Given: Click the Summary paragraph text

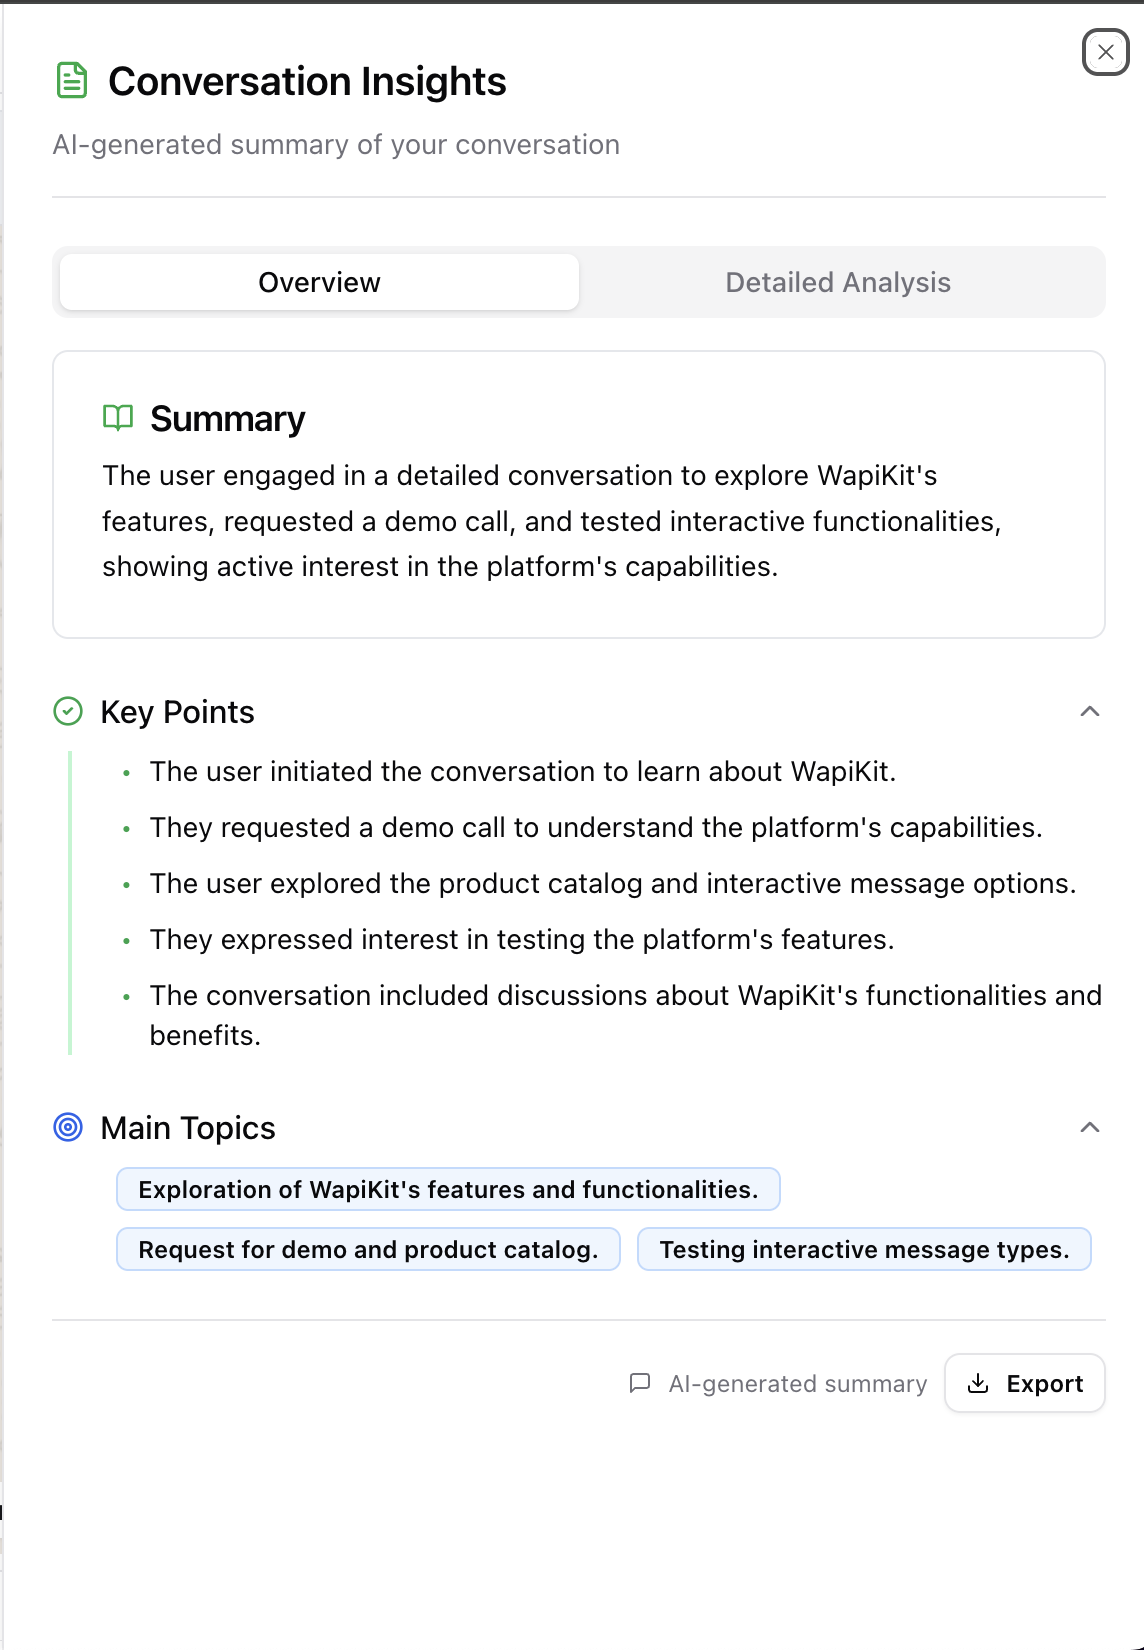Looking at the screenshot, I should click(552, 521).
